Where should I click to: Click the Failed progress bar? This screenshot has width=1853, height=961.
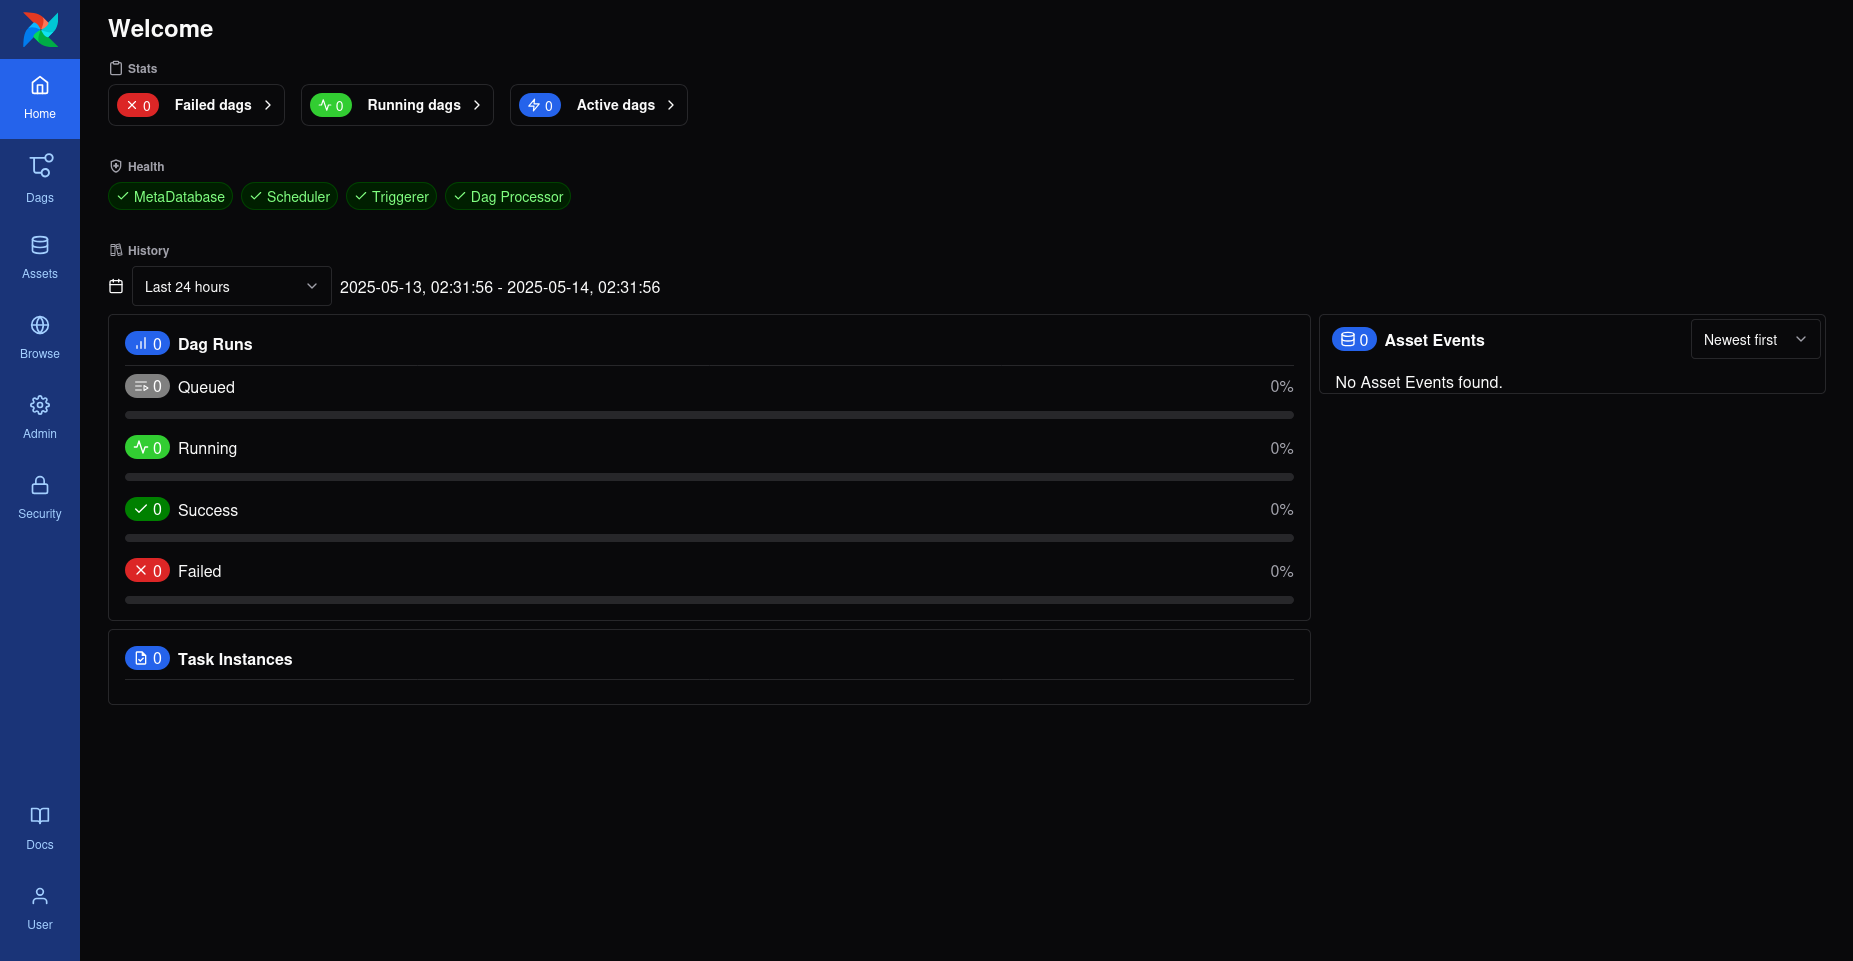pyautogui.click(x=709, y=600)
